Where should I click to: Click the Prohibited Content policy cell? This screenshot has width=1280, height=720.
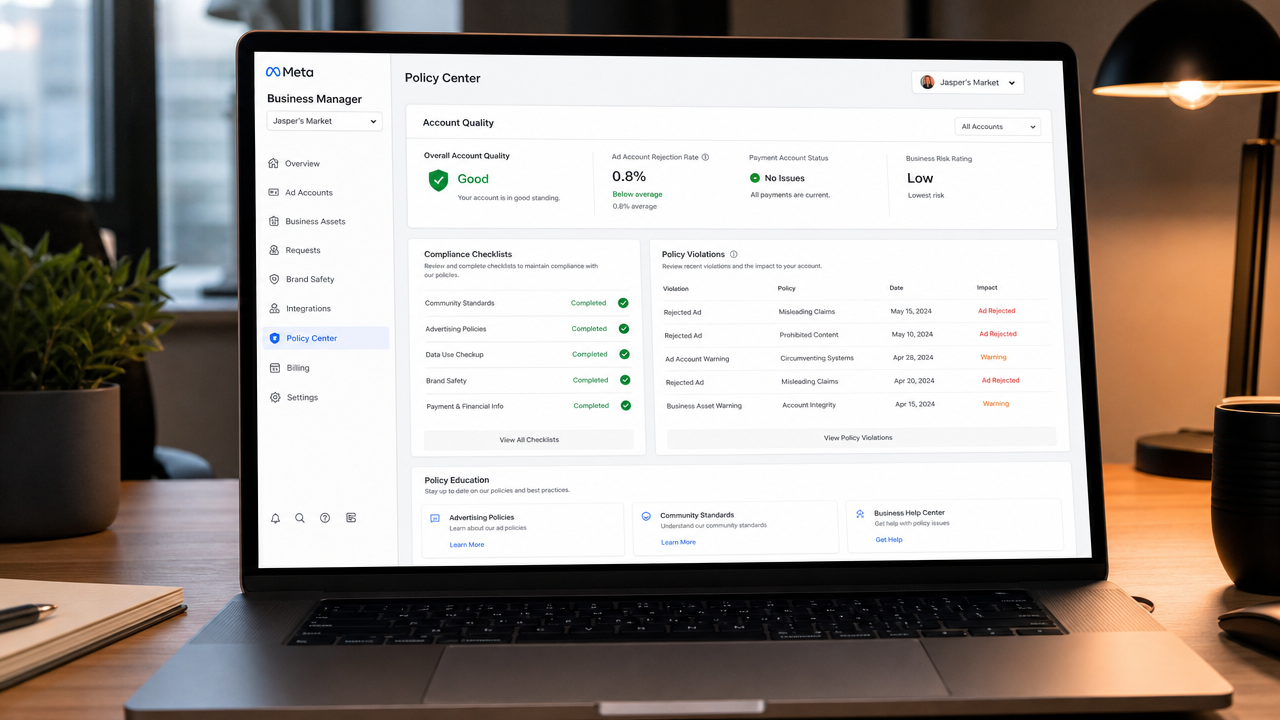click(809, 335)
